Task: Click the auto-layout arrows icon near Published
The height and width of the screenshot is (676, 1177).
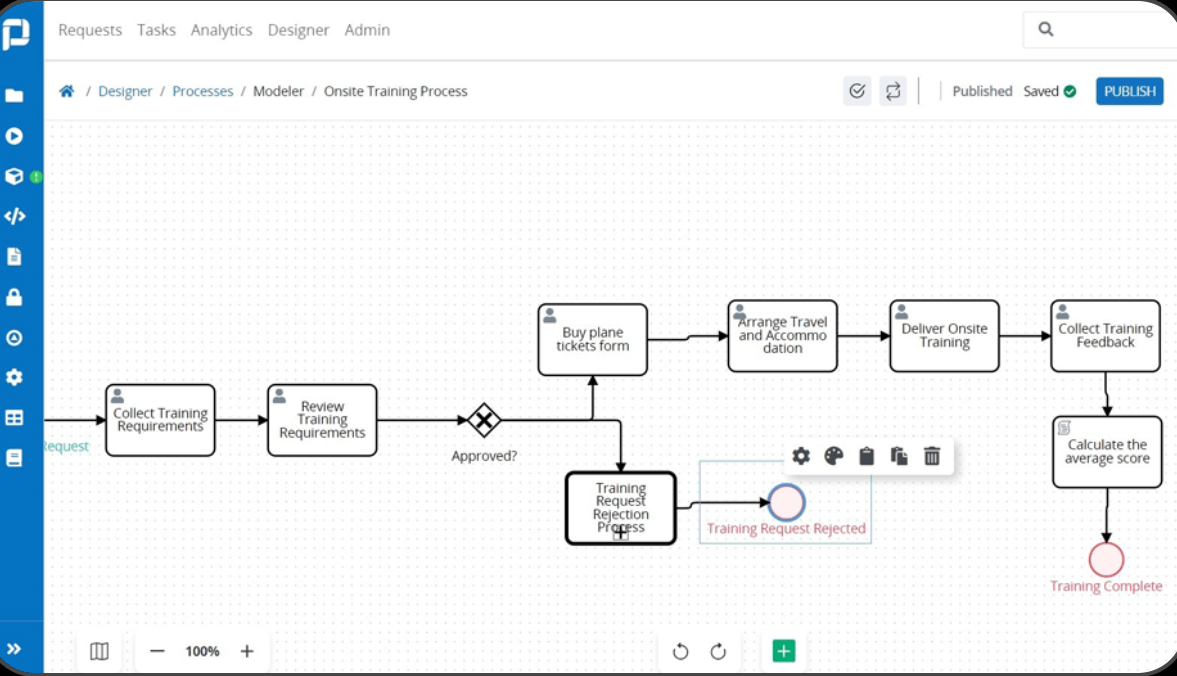Action: pos(893,90)
